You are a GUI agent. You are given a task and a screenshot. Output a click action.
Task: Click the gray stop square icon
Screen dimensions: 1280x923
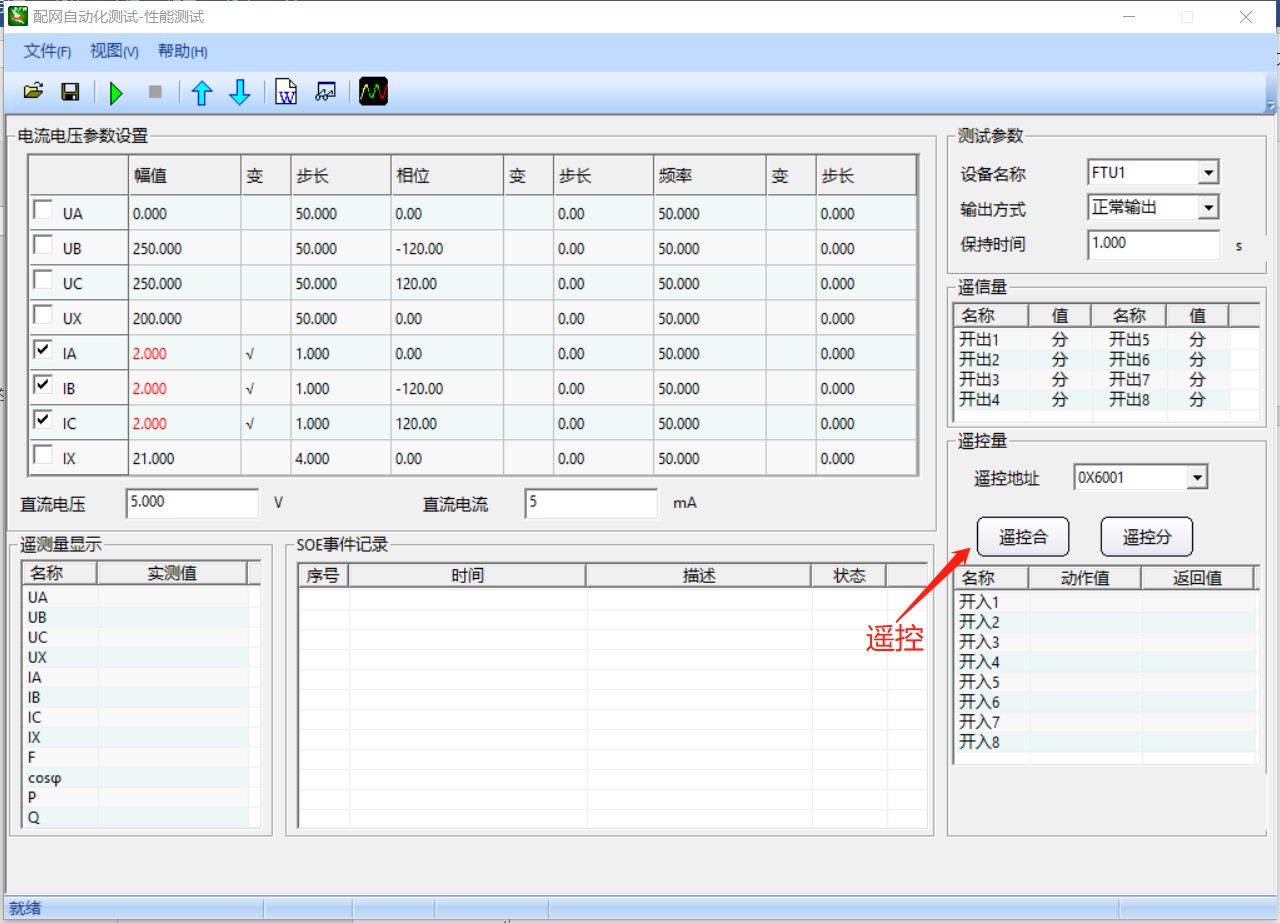click(155, 92)
